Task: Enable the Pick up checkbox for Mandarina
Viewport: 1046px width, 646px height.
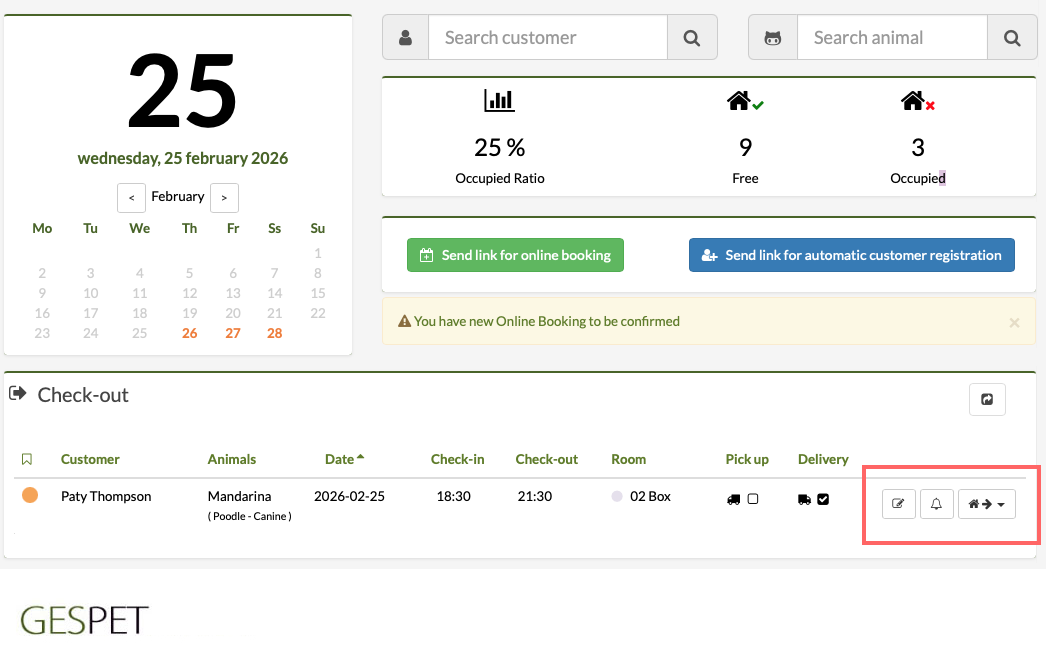Action: click(x=753, y=498)
